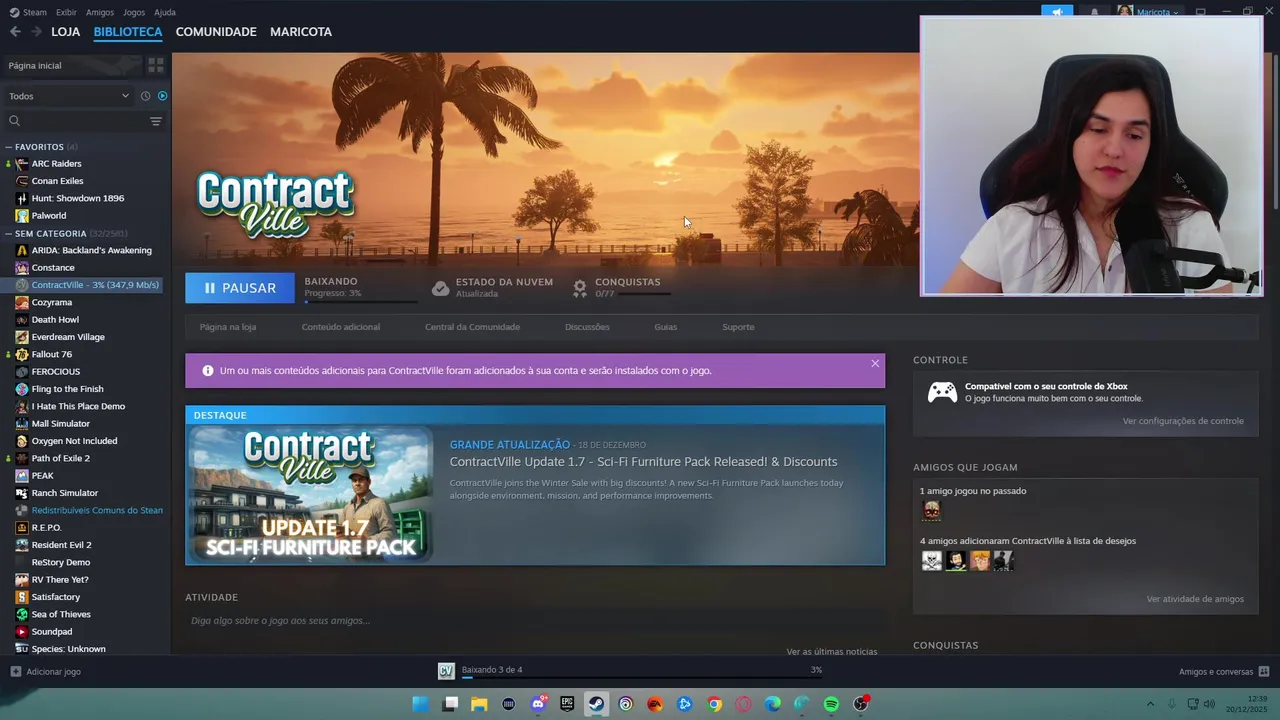Go forward with the right arrow
1280x720 pixels.
(x=36, y=32)
